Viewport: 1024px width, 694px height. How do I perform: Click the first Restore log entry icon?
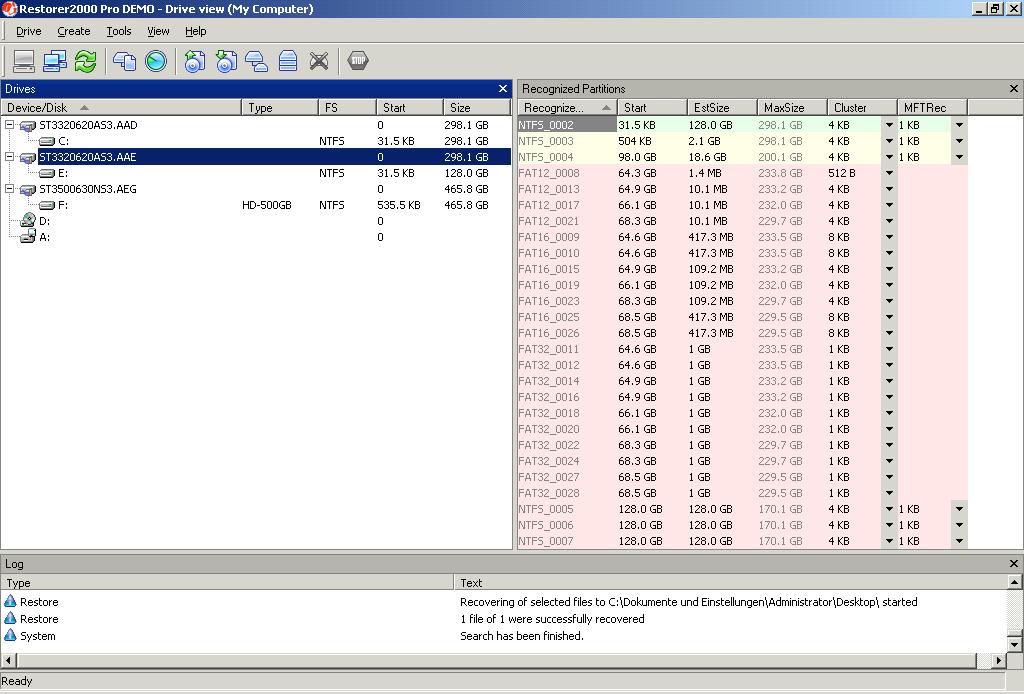(x=10, y=601)
